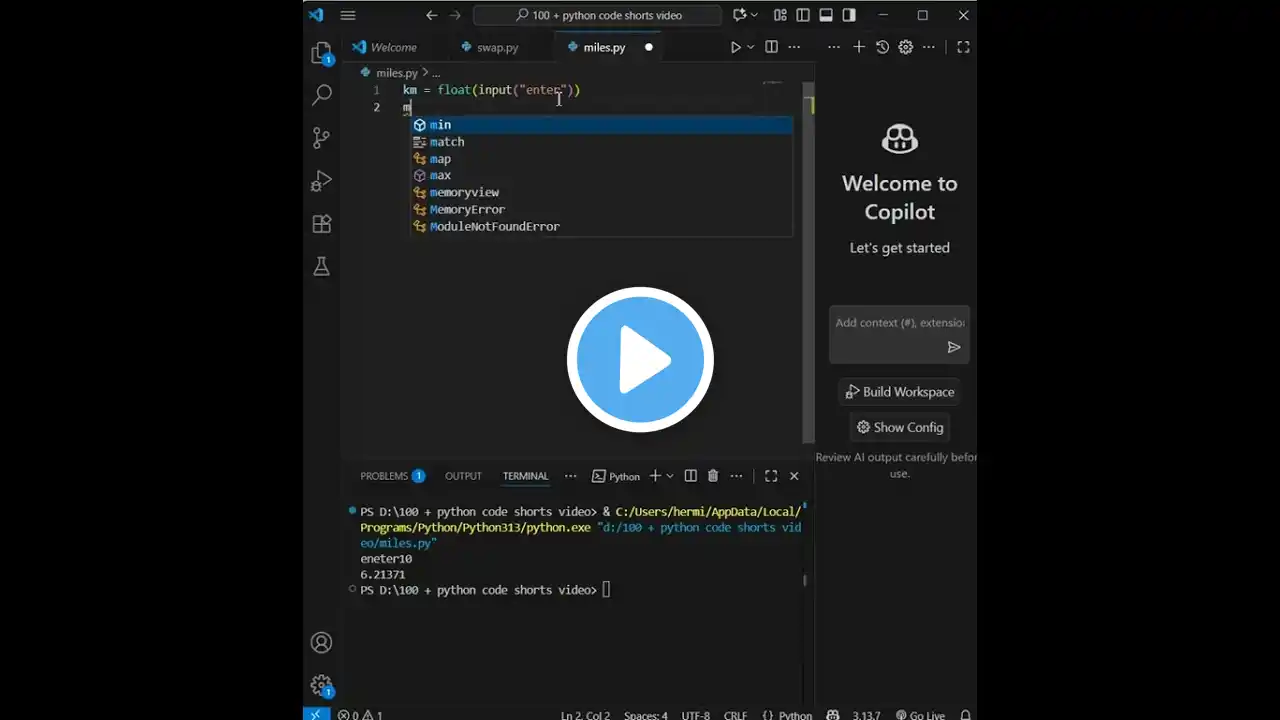Open the PROBLEMS panel tab
The height and width of the screenshot is (720, 1280).
pos(392,476)
